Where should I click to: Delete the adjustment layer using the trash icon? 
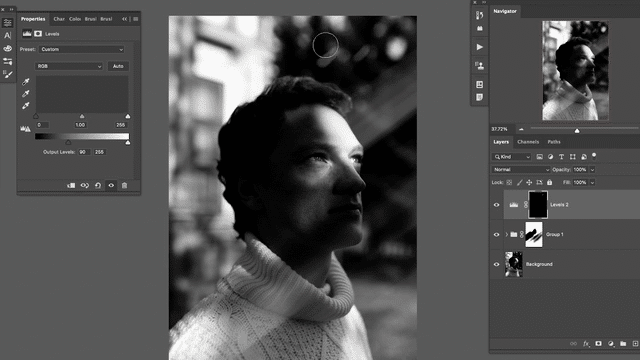(x=124, y=185)
